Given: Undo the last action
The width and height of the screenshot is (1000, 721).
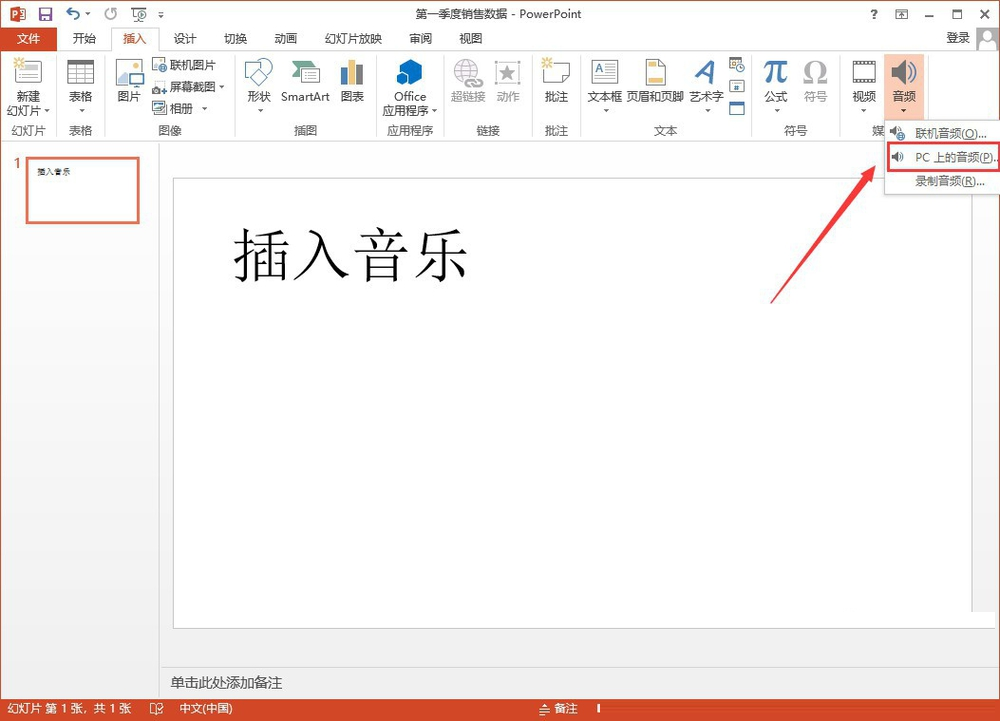Looking at the screenshot, I should coord(73,13).
